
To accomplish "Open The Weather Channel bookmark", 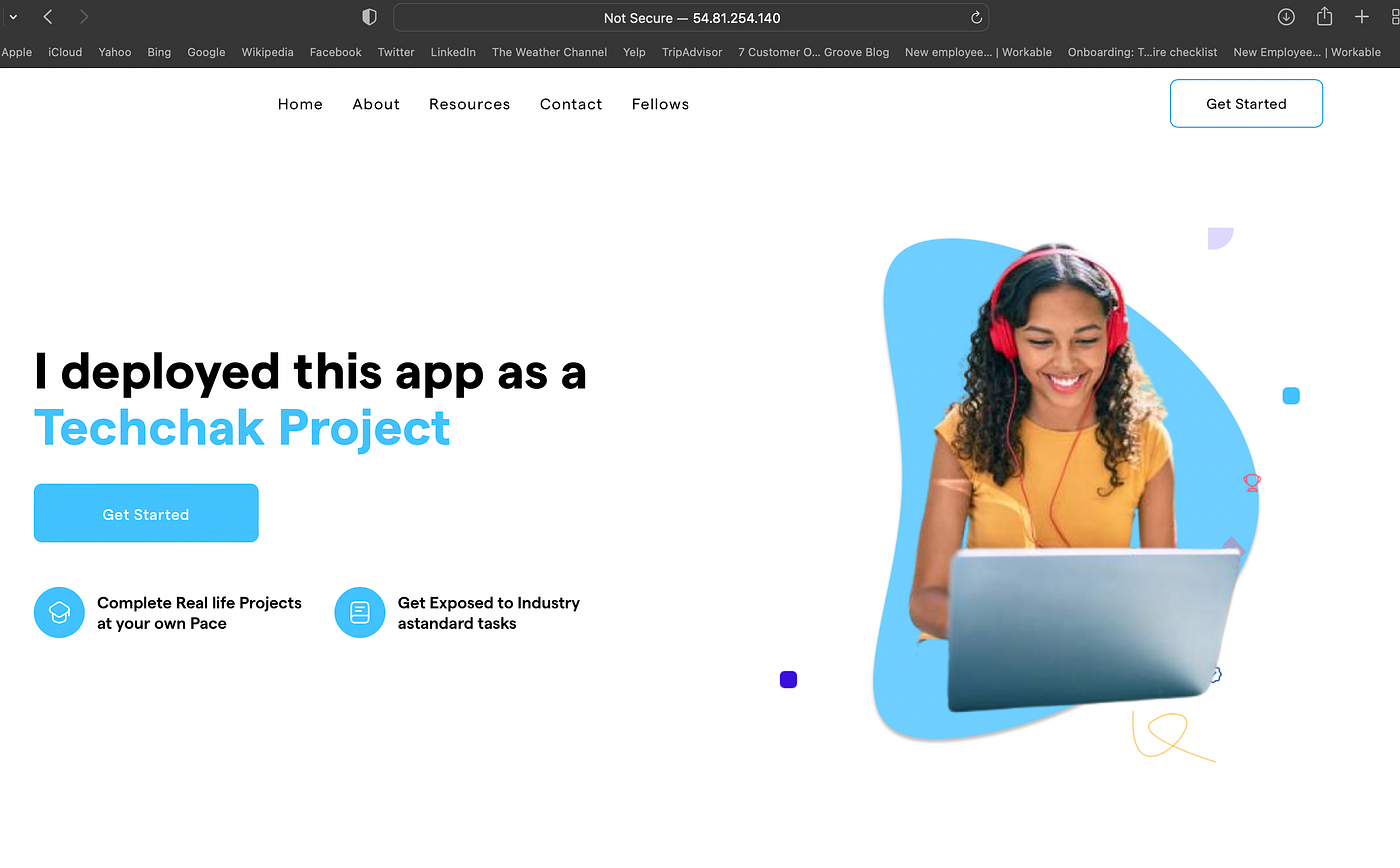I will (549, 52).
